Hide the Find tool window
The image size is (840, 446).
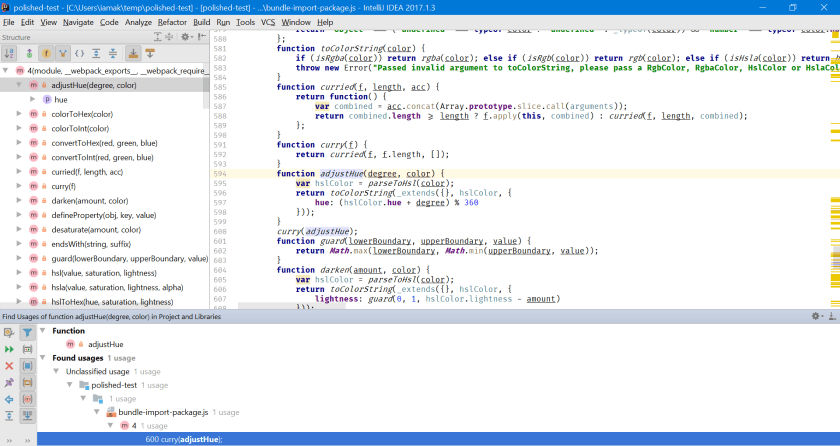click(x=832, y=316)
